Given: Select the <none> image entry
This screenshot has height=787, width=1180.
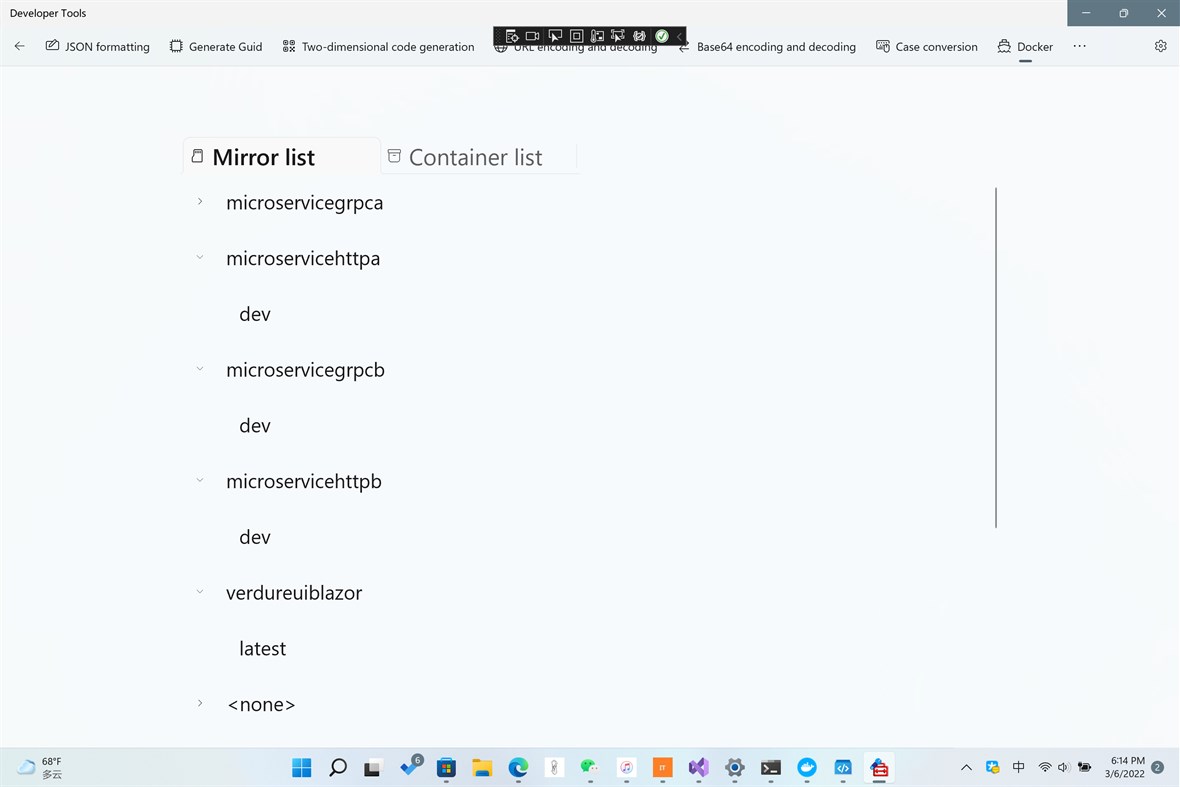Looking at the screenshot, I should [x=261, y=705].
